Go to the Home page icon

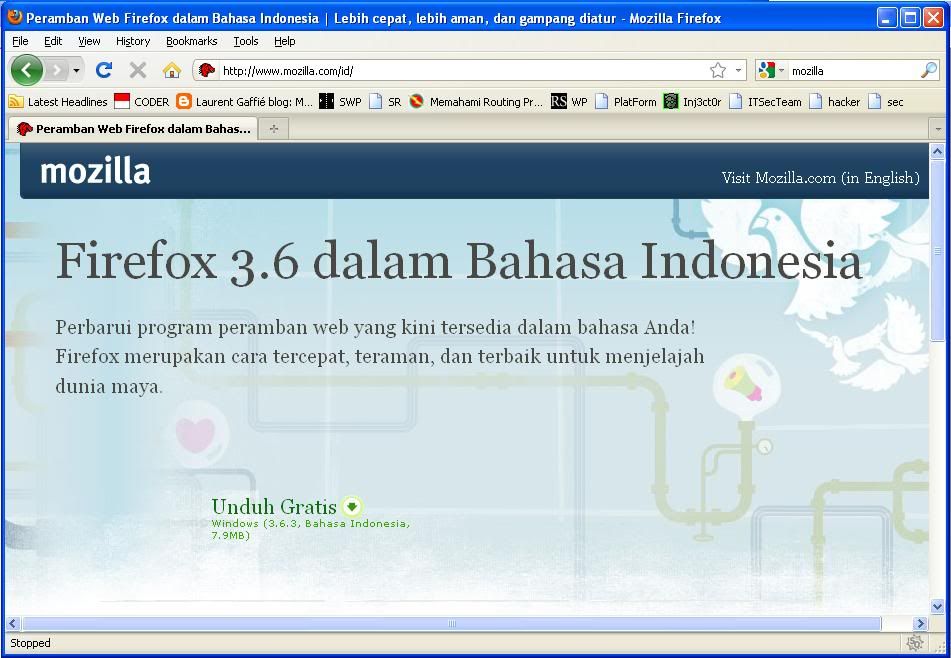pos(172,70)
